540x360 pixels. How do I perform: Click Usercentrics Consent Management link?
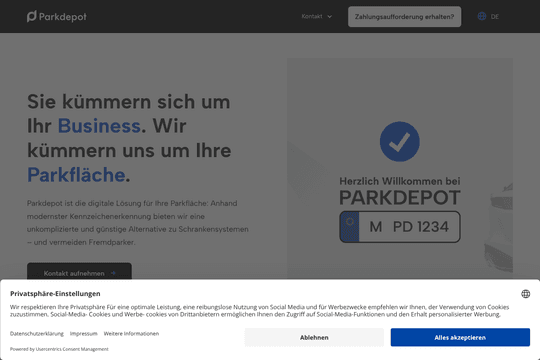click(x=72, y=349)
